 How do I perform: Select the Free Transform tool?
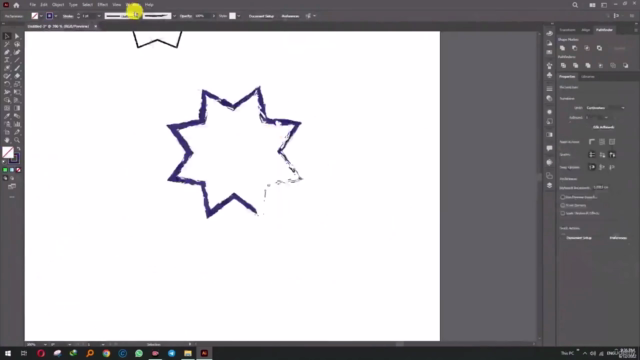click(17, 92)
